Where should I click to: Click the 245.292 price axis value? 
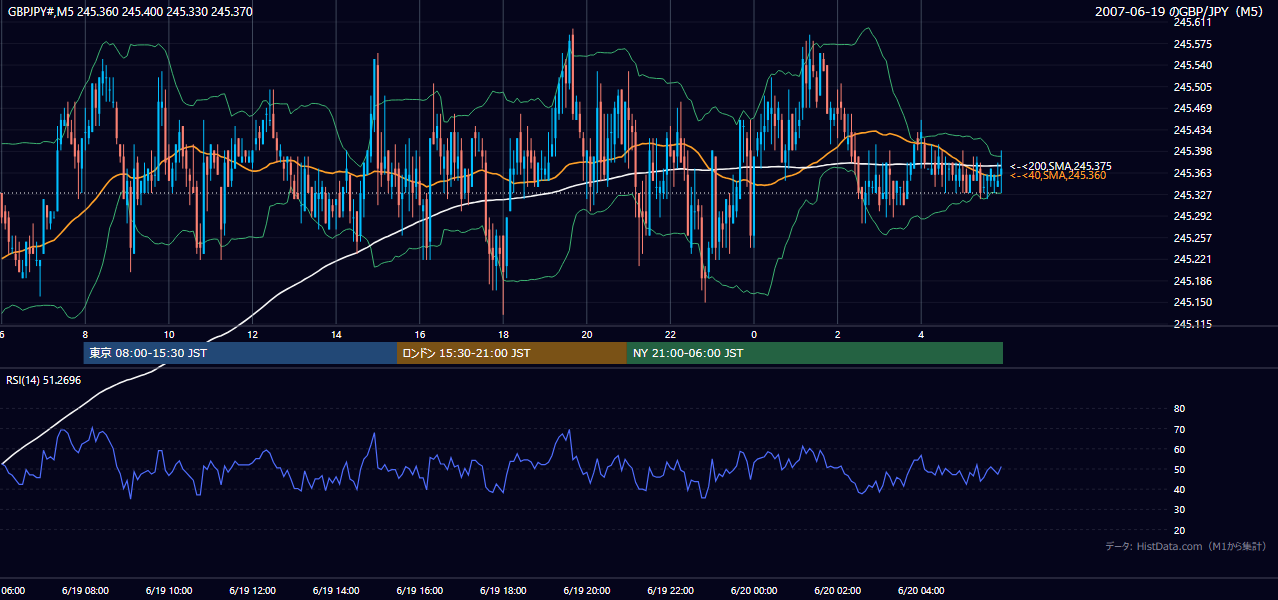coord(1192,216)
